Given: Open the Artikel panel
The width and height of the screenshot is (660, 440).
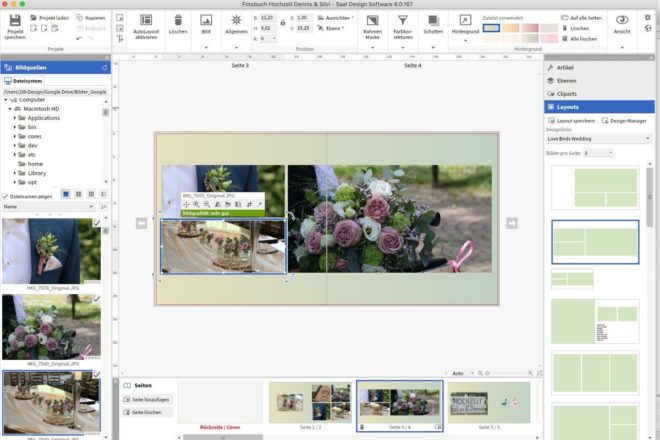Looking at the screenshot, I should point(599,67).
